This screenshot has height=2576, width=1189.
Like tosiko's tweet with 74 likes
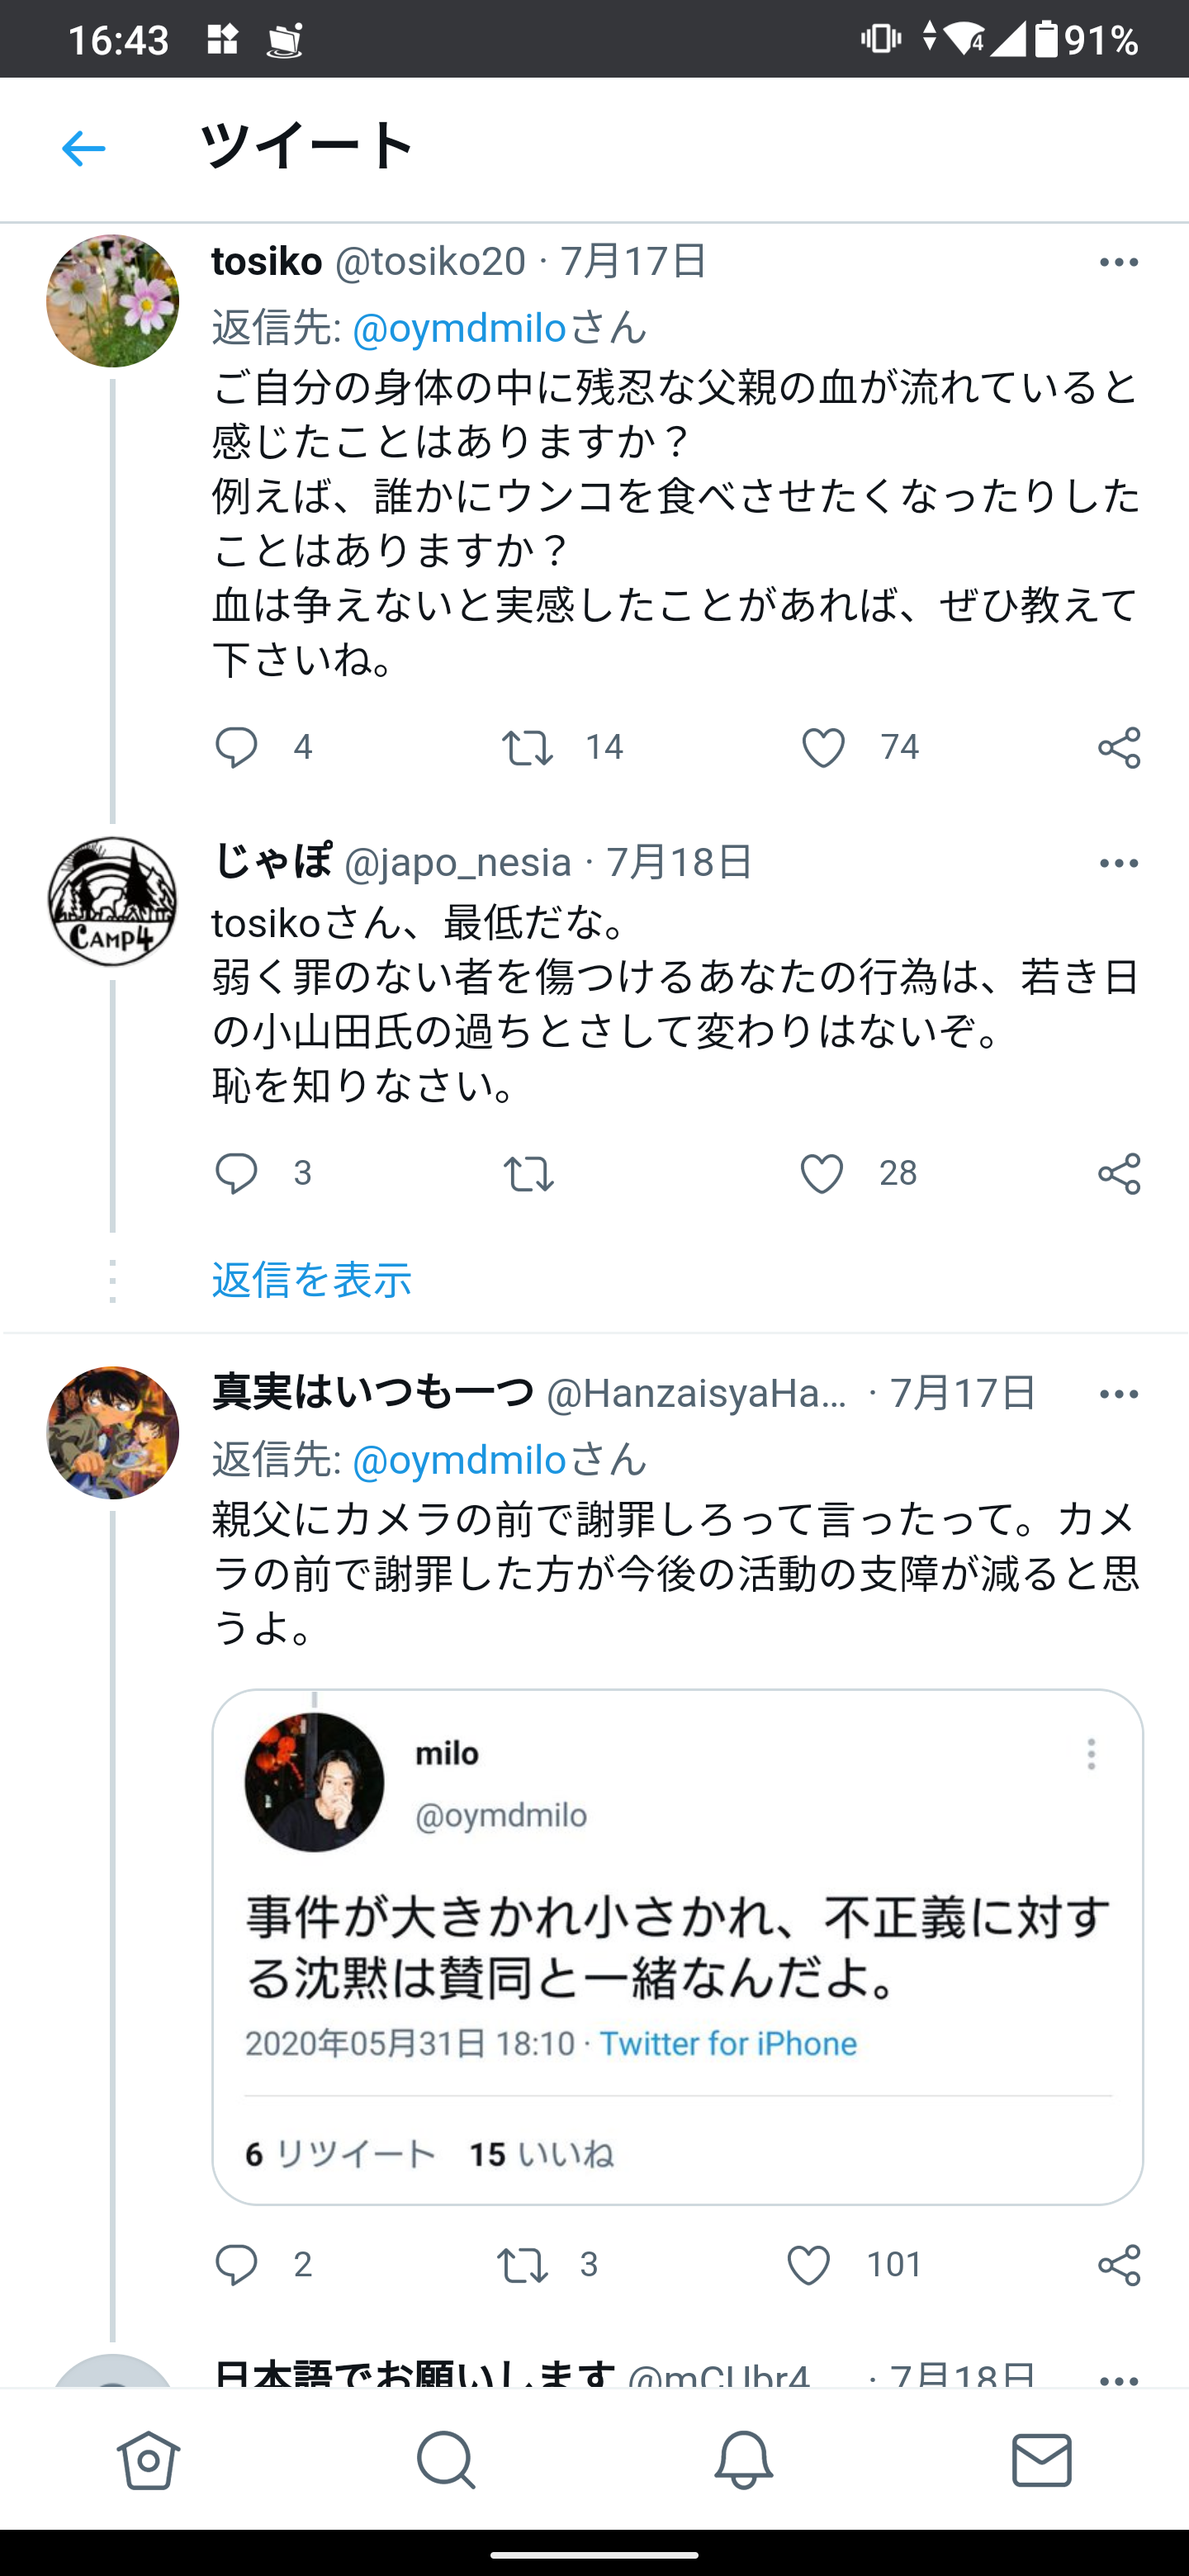point(823,748)
